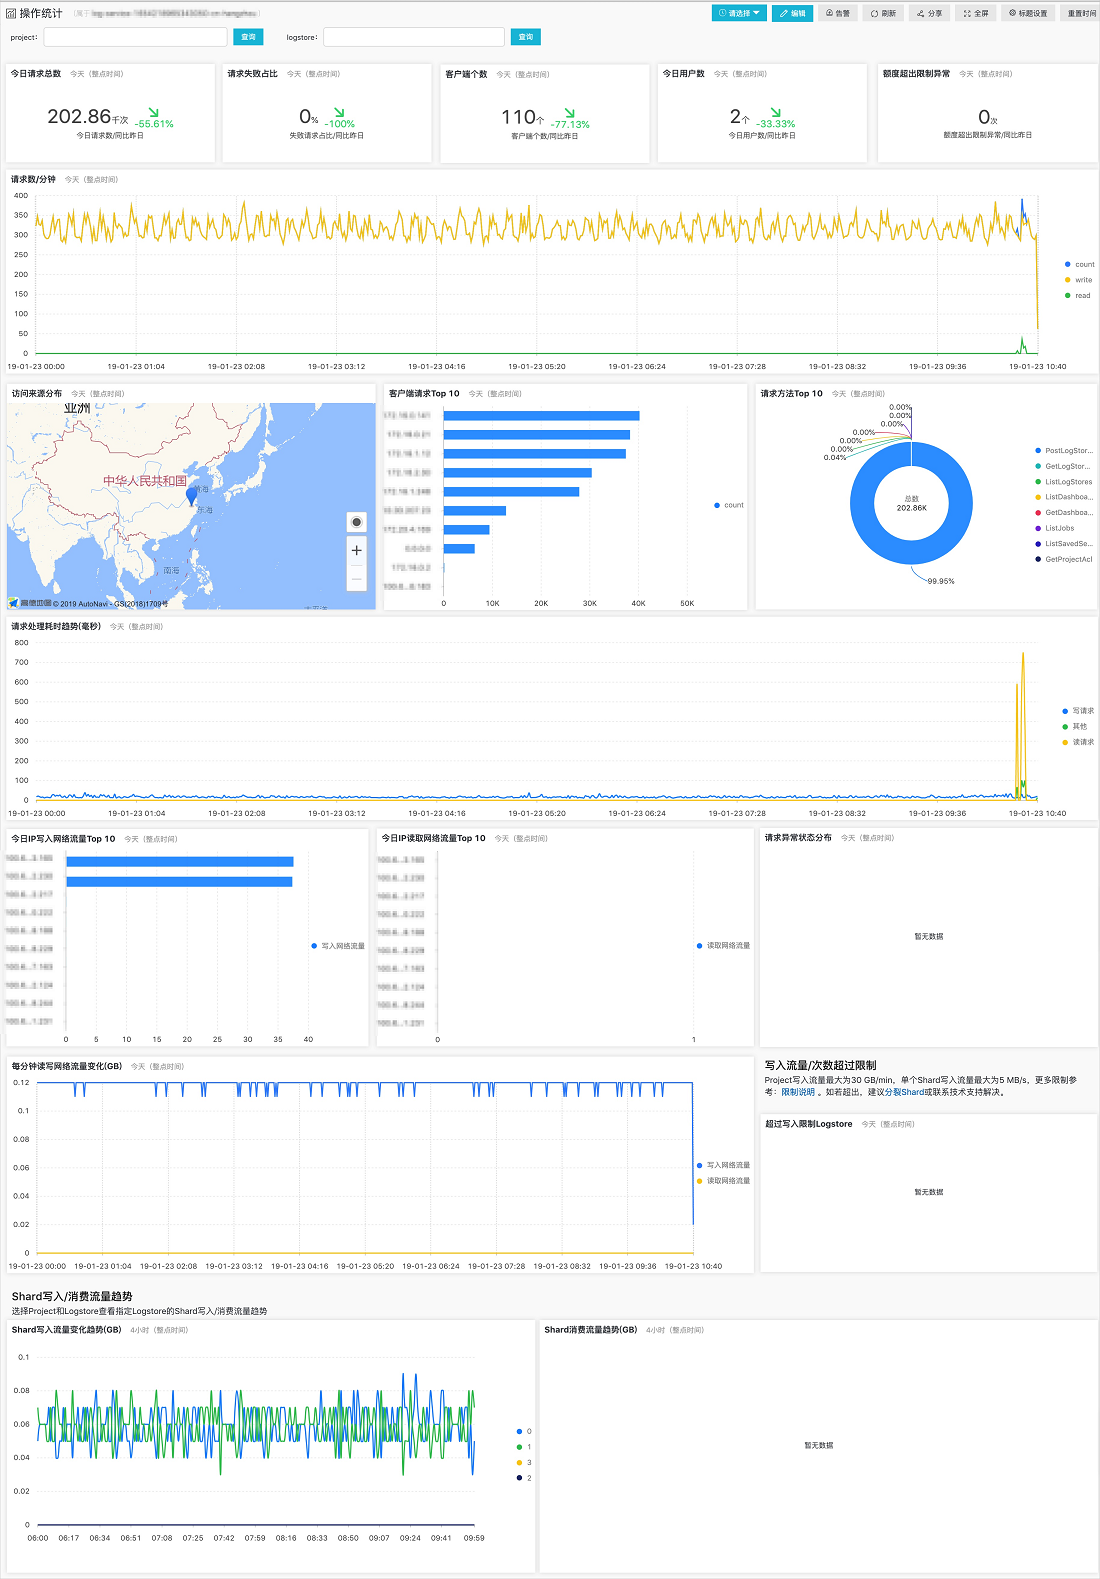Image resolution: width=1100 pixels, height=1579 pixels.
Task: Toggle the write series in 请求数/分钟 legend
Action: (x=1079, y=280)
